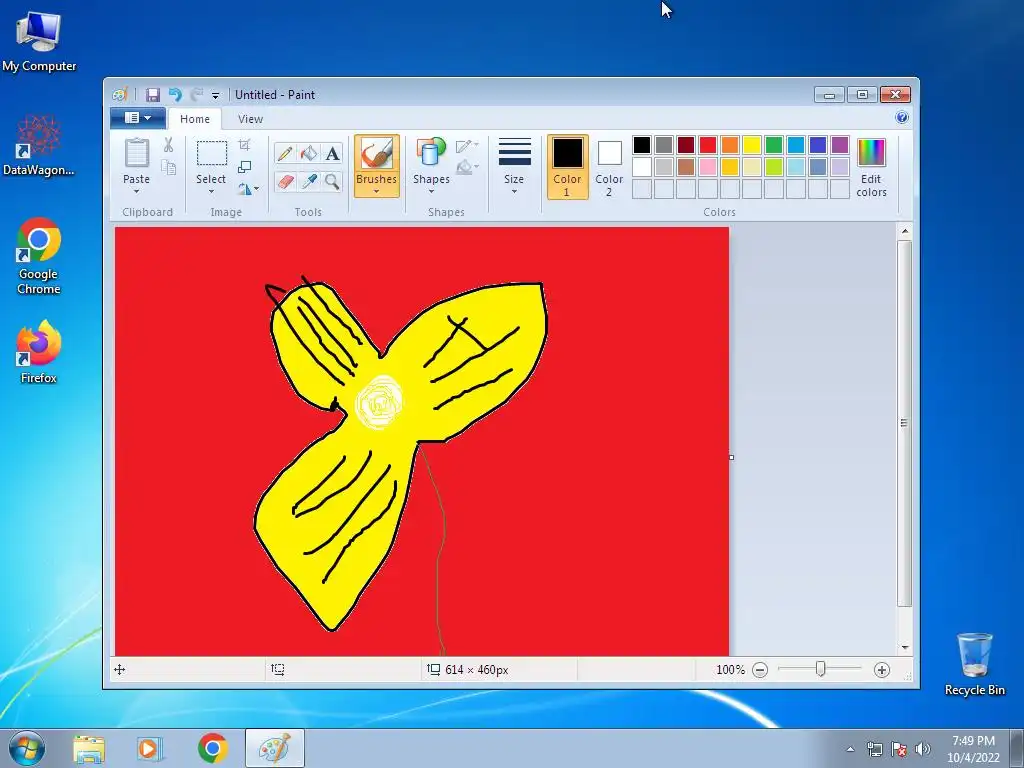The height and width of the screenshot is (768, 1024).
Task: Pick the yellow color swatch
Action: pos(752,144)
